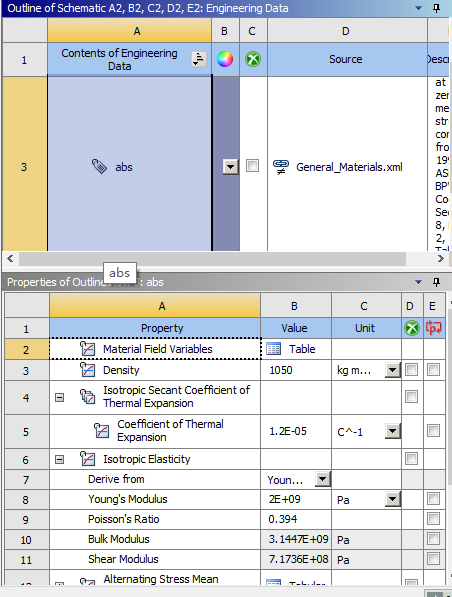Click the link icon beside General_Materials.xml

[281, 167]
